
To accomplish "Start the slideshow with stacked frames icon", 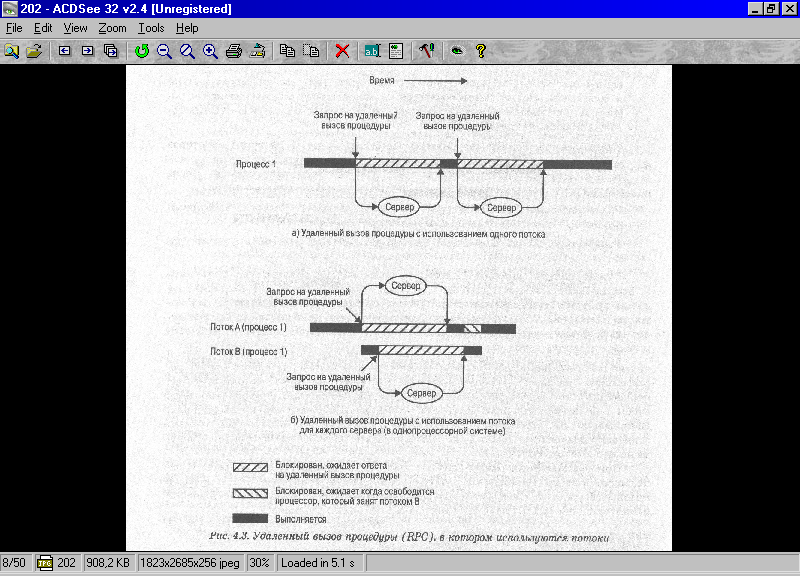I will point(111,51).
